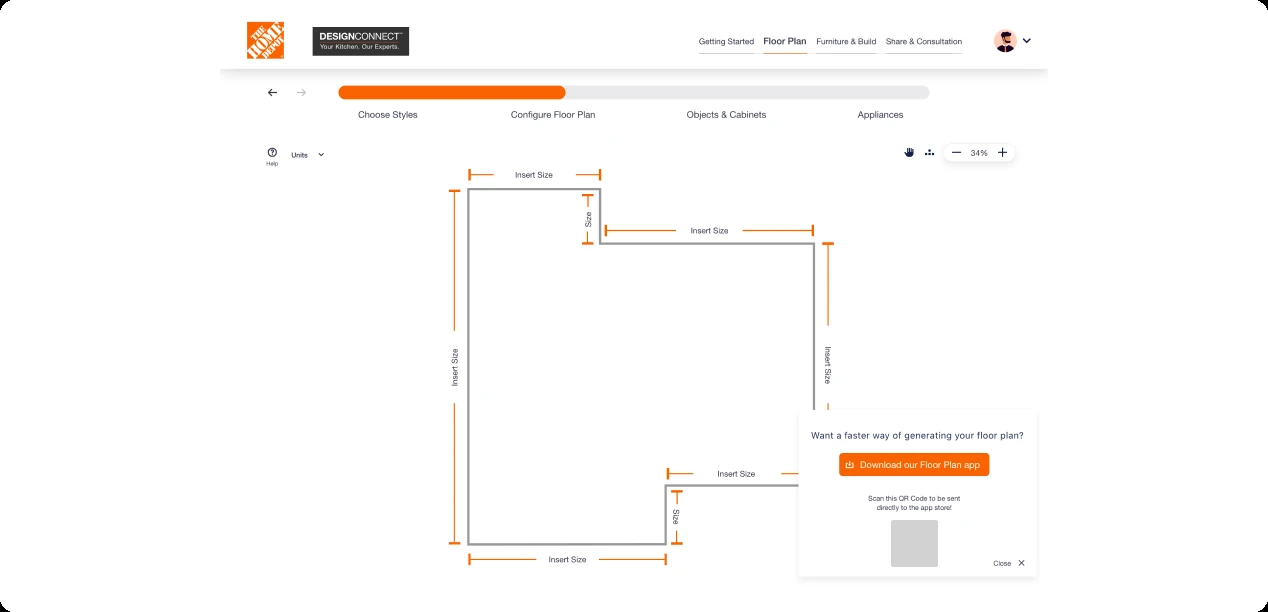
Task: Set size of the lower-right notch horizontal wall
Action: pyautogui.click(x=736, y=474)
